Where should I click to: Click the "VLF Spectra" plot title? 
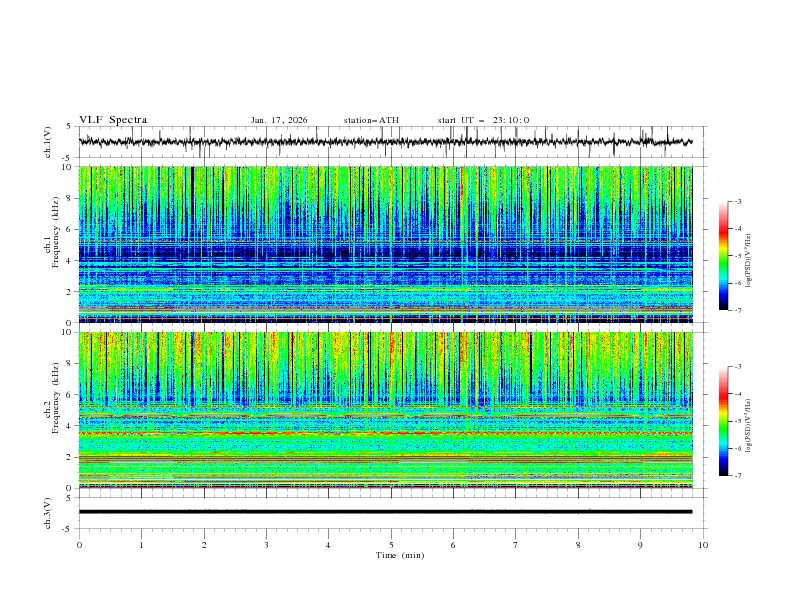(113, 120)
